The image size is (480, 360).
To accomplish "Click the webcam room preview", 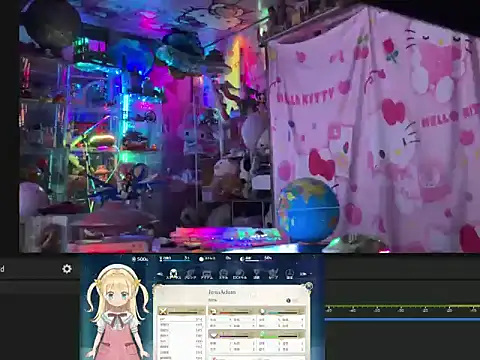I will click(x=249, y=126).
